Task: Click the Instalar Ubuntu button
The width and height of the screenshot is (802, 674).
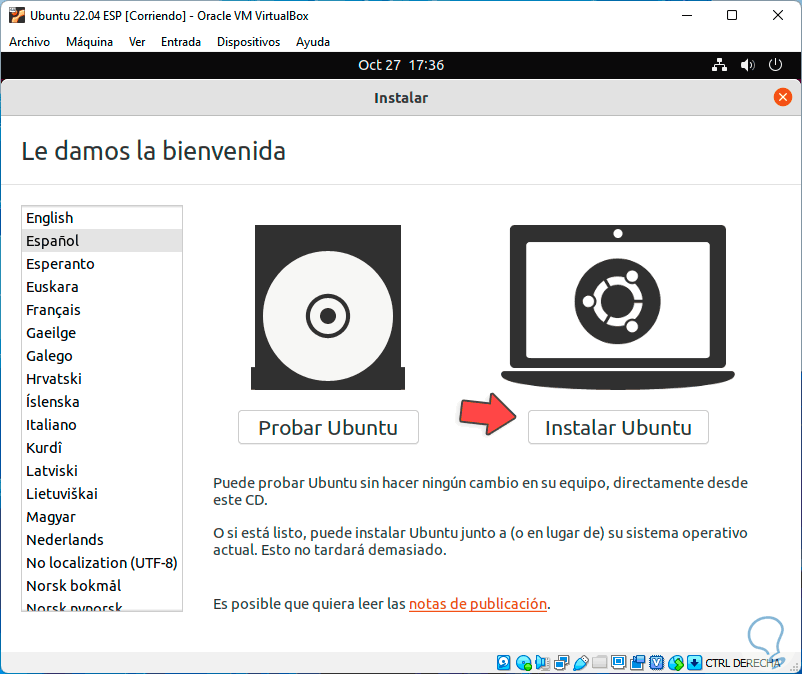Action: pyautogui.click(x=618, y=427)
